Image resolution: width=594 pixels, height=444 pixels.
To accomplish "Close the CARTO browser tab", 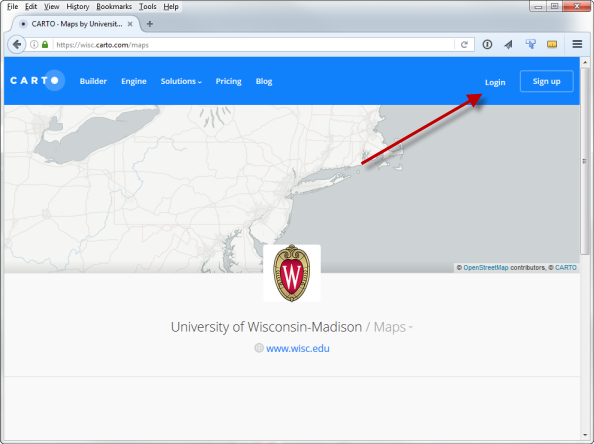I will click(130, 24).
